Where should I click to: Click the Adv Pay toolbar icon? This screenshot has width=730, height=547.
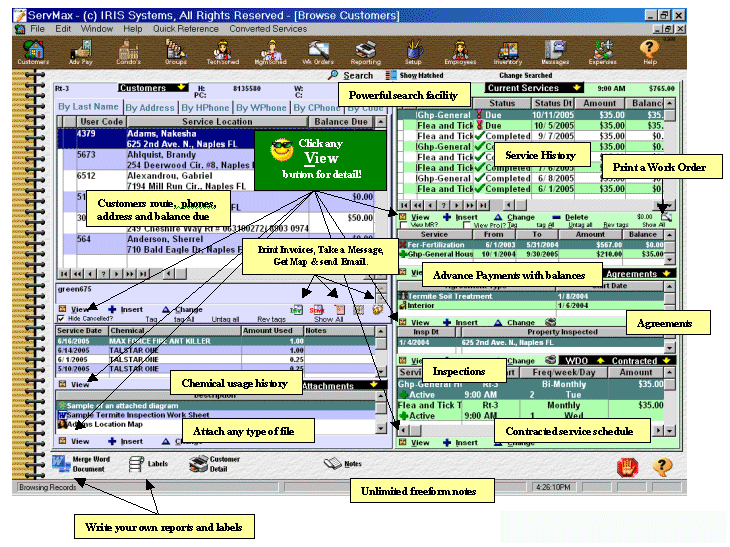[80, 51]
